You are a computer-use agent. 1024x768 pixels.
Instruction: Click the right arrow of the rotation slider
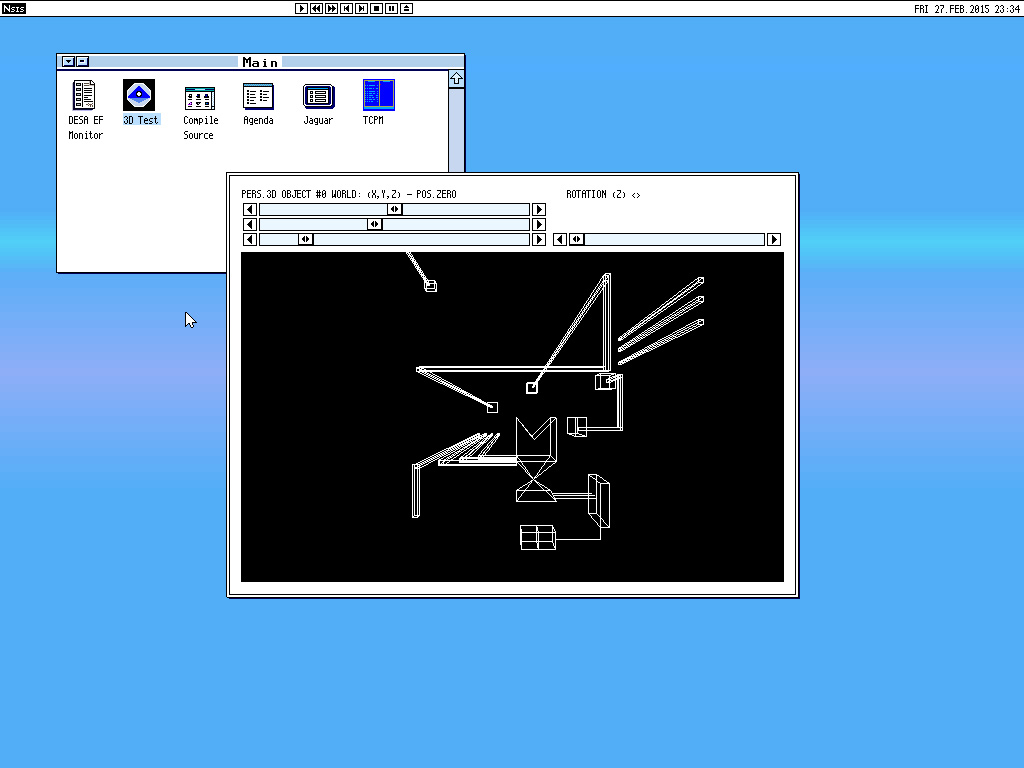pyautogui.click(x=773, y=239)
